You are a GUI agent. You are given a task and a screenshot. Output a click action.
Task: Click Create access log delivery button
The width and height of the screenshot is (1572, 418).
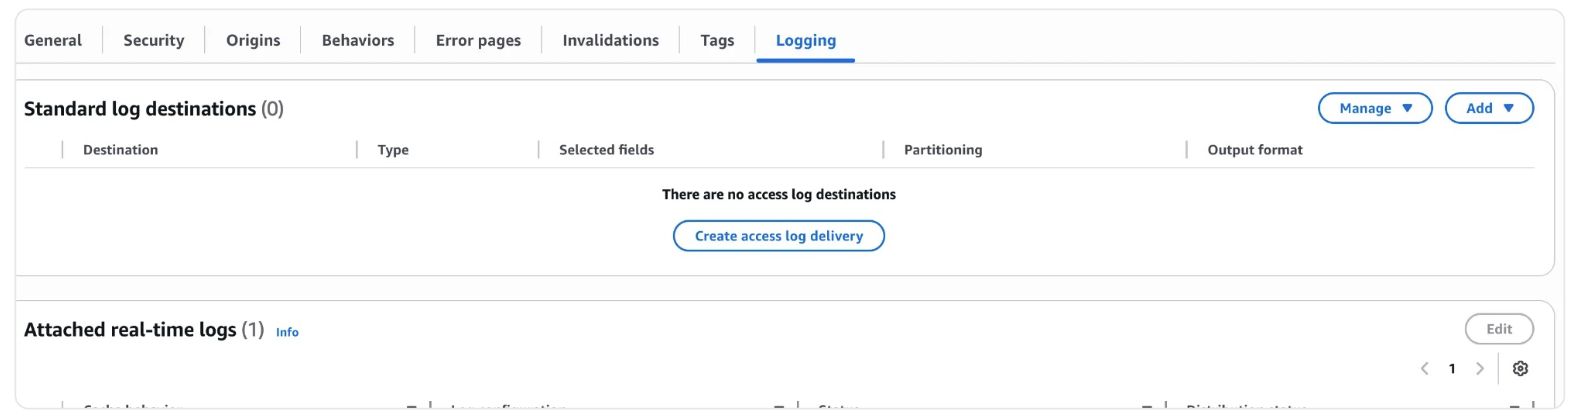click(x=779, y=236)
